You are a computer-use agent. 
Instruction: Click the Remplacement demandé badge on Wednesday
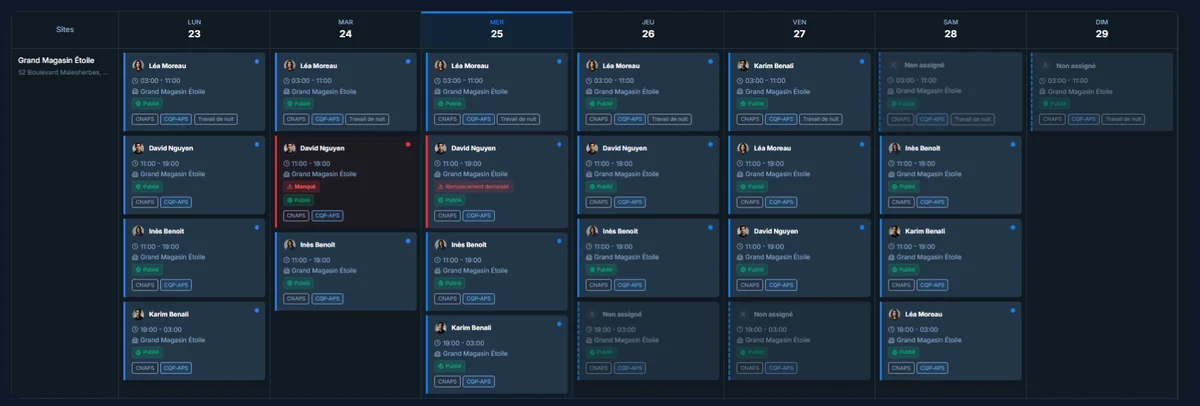coord(474,186)
